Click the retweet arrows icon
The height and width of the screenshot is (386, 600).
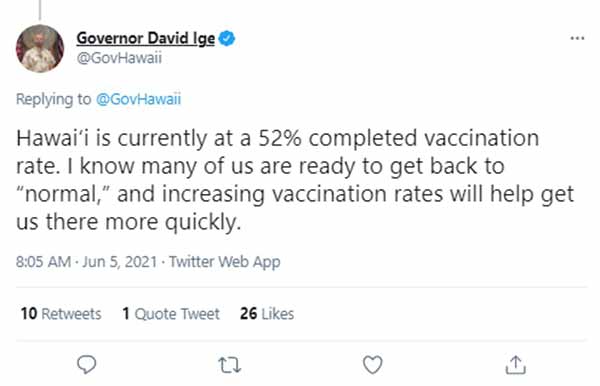(x=230, y=365)
